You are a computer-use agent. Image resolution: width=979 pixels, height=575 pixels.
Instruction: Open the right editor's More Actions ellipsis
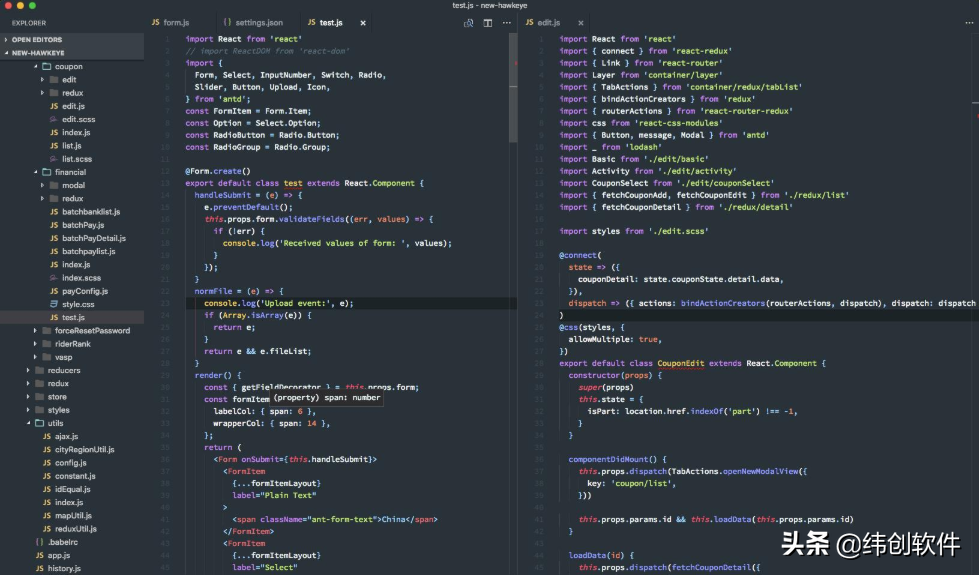[x=967, y=22]
